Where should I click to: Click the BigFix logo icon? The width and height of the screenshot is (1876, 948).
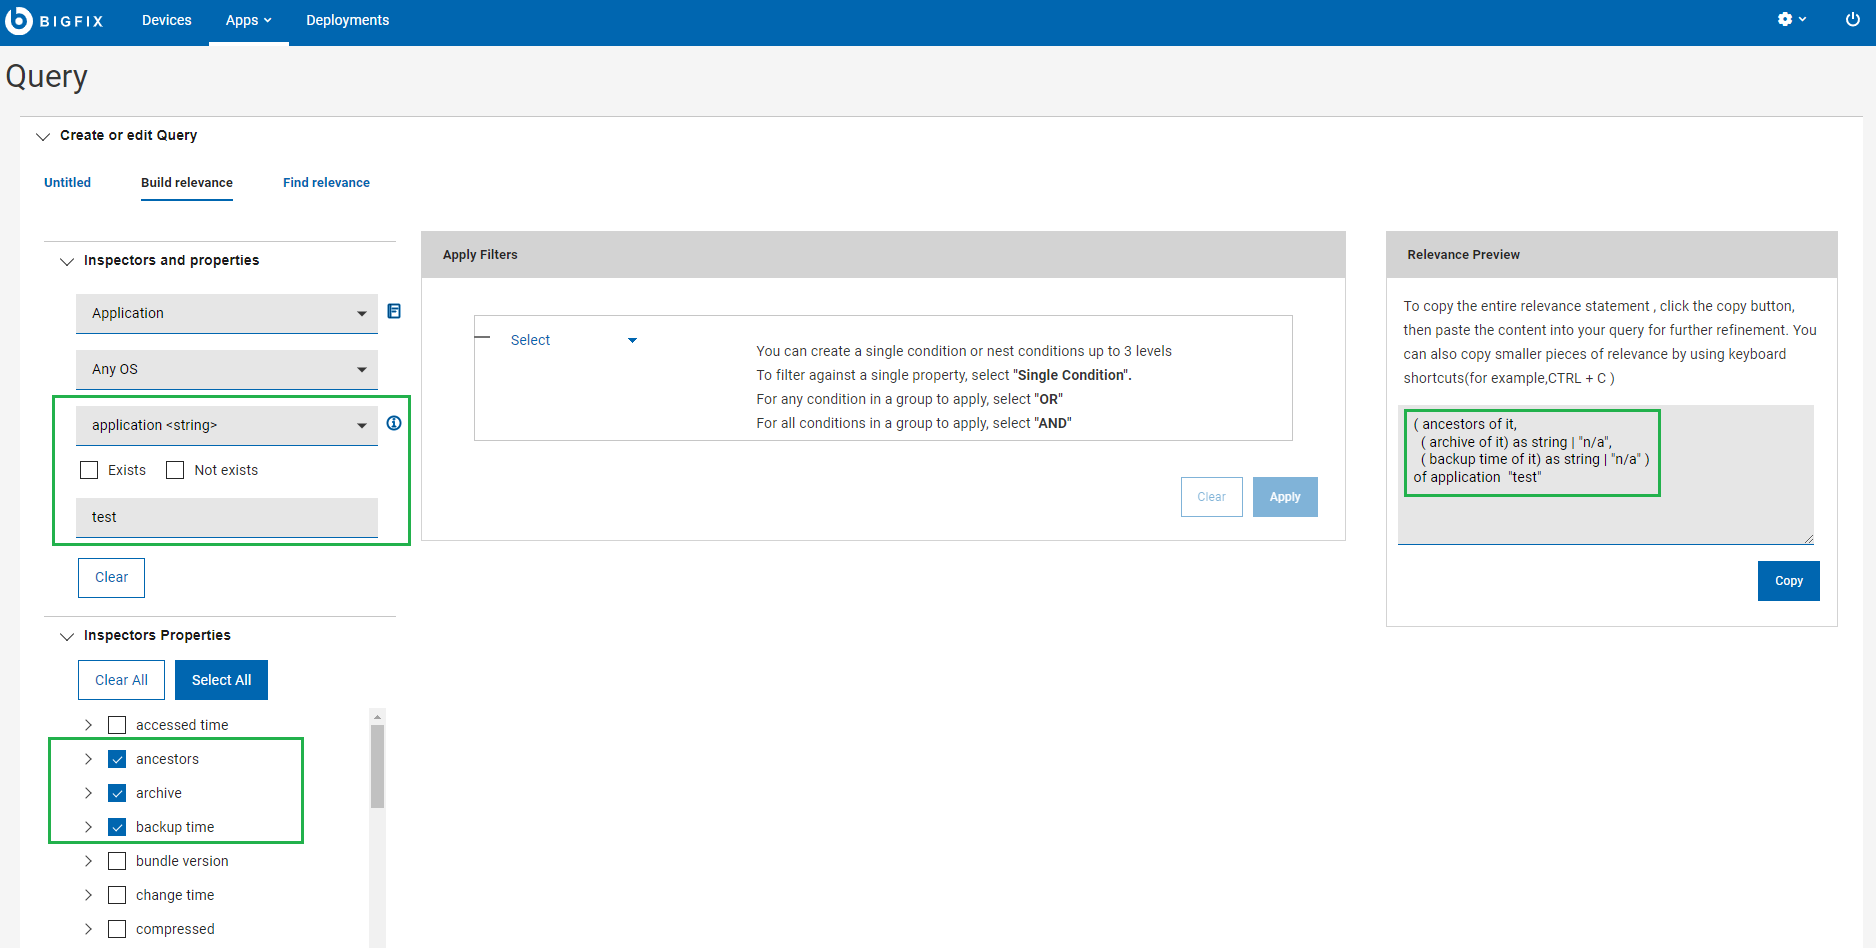pos(19,20)
